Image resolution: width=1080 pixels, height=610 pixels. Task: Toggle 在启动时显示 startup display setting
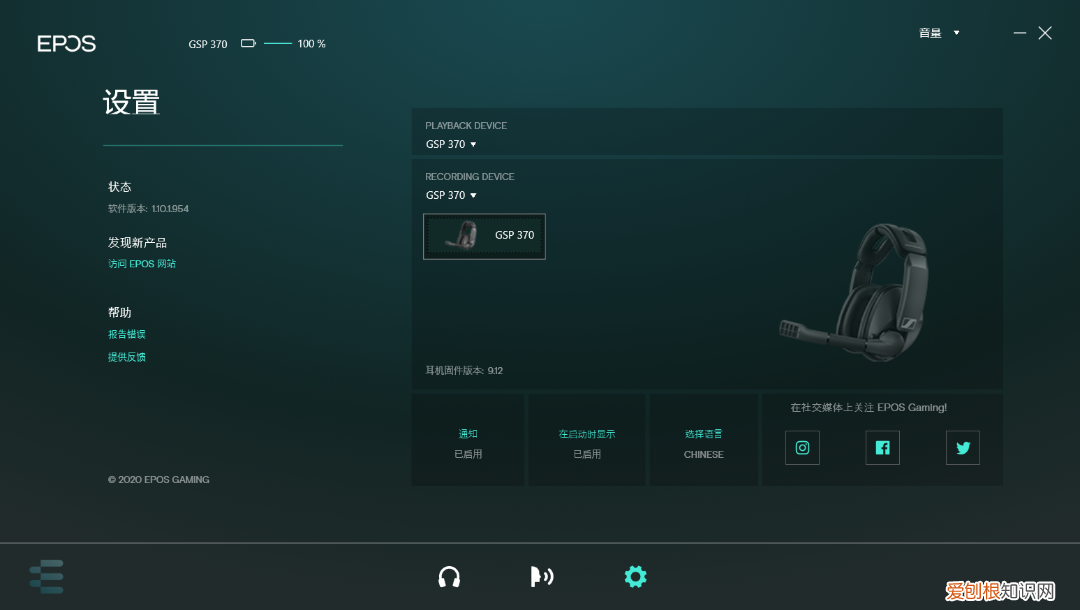pyautogui.click(x=586, y=433)
